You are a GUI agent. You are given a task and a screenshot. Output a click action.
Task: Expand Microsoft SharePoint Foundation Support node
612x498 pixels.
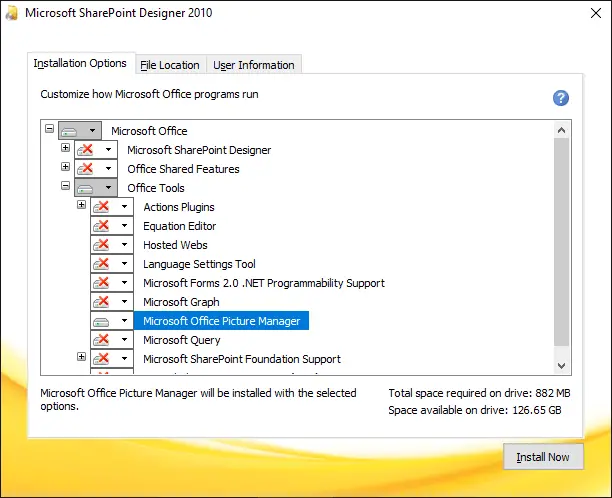(81, 356)
